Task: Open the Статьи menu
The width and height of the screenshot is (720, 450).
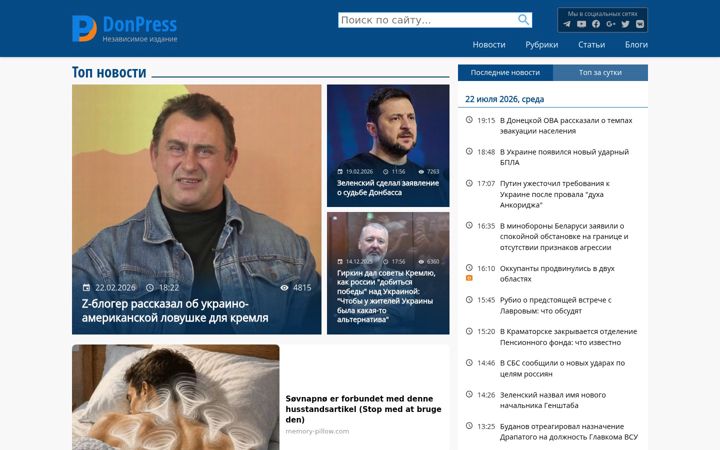Action: (591, 45)
